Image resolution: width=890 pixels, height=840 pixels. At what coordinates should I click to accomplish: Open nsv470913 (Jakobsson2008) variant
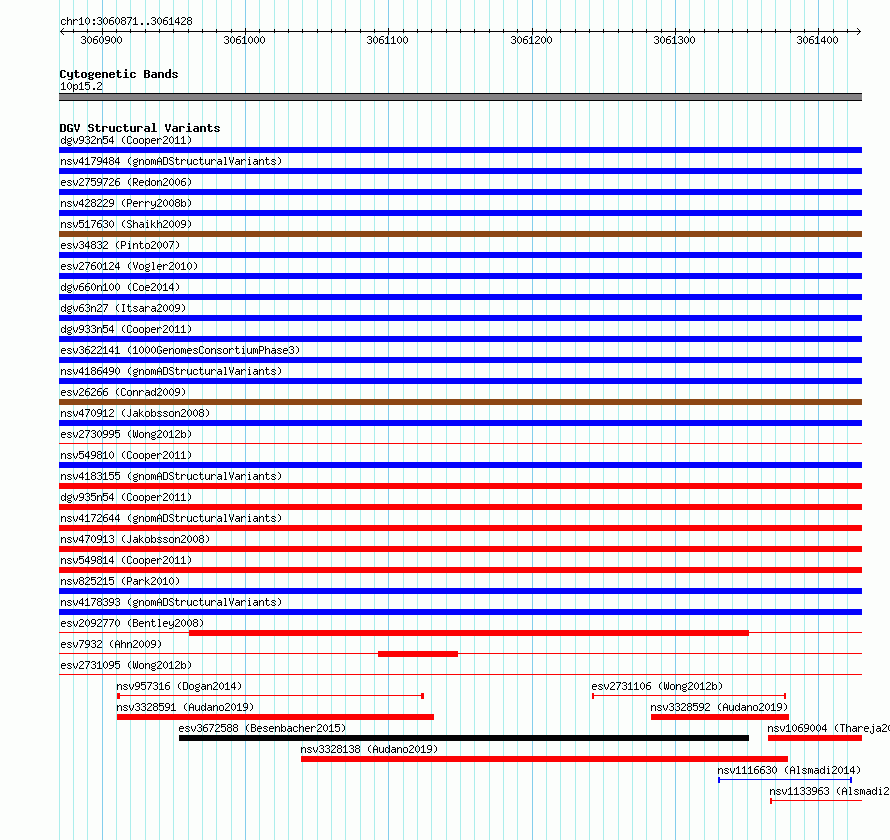click(x=135, y=539)
